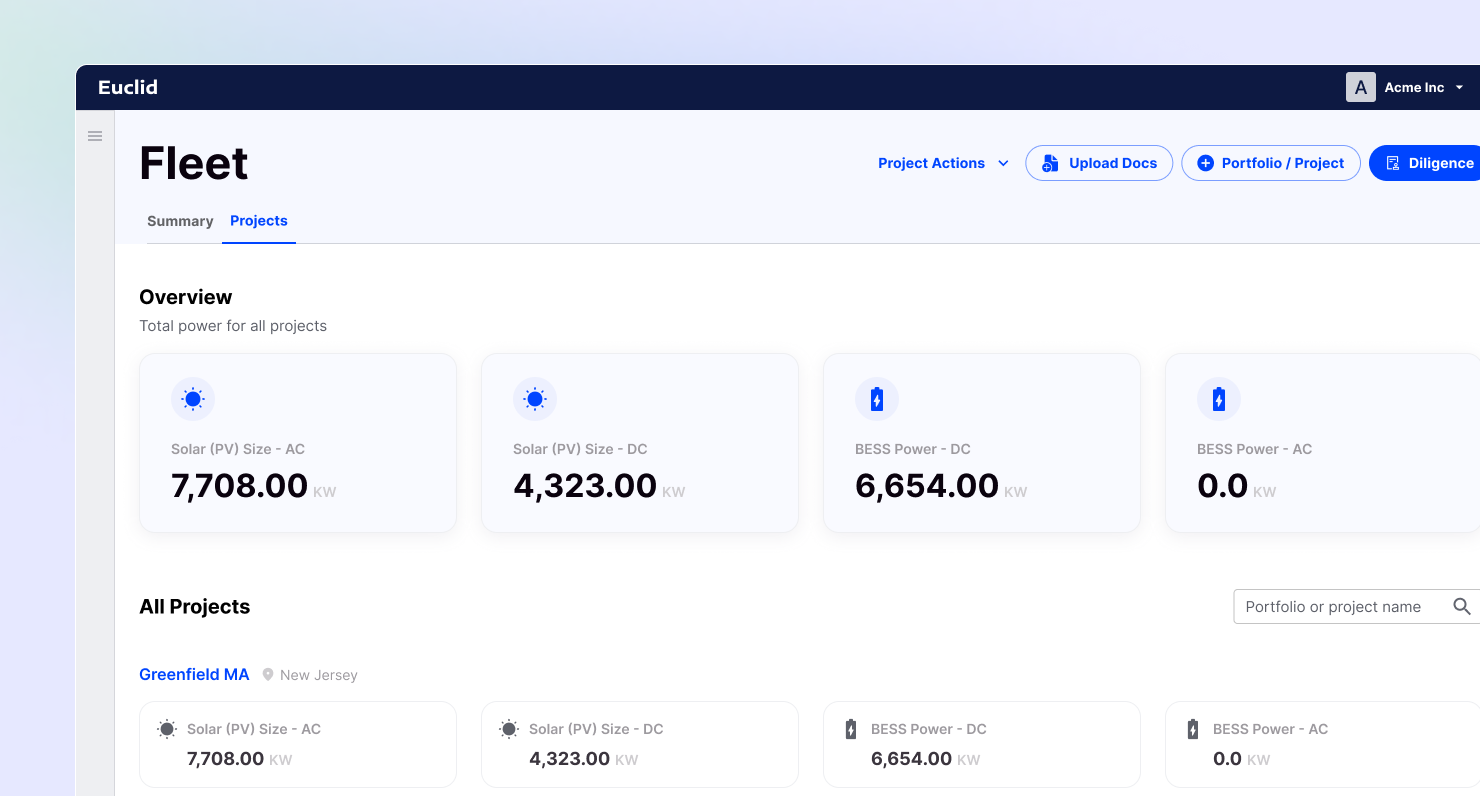Click the All Projects heading
Image resolution: width=1480 pixels, height=796 pixels.
coord(195,607)
